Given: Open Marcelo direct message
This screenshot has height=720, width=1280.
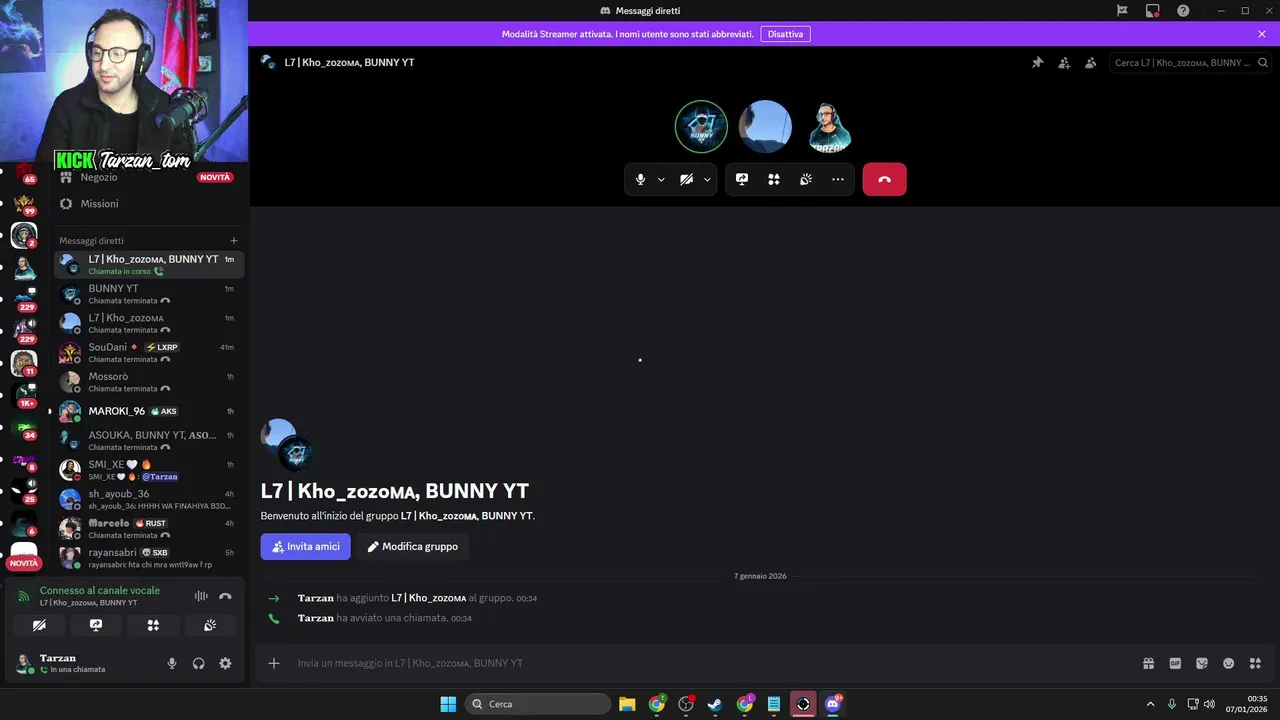Looking at the screenshot, I should pyautogui.click(x=148, y=528).
